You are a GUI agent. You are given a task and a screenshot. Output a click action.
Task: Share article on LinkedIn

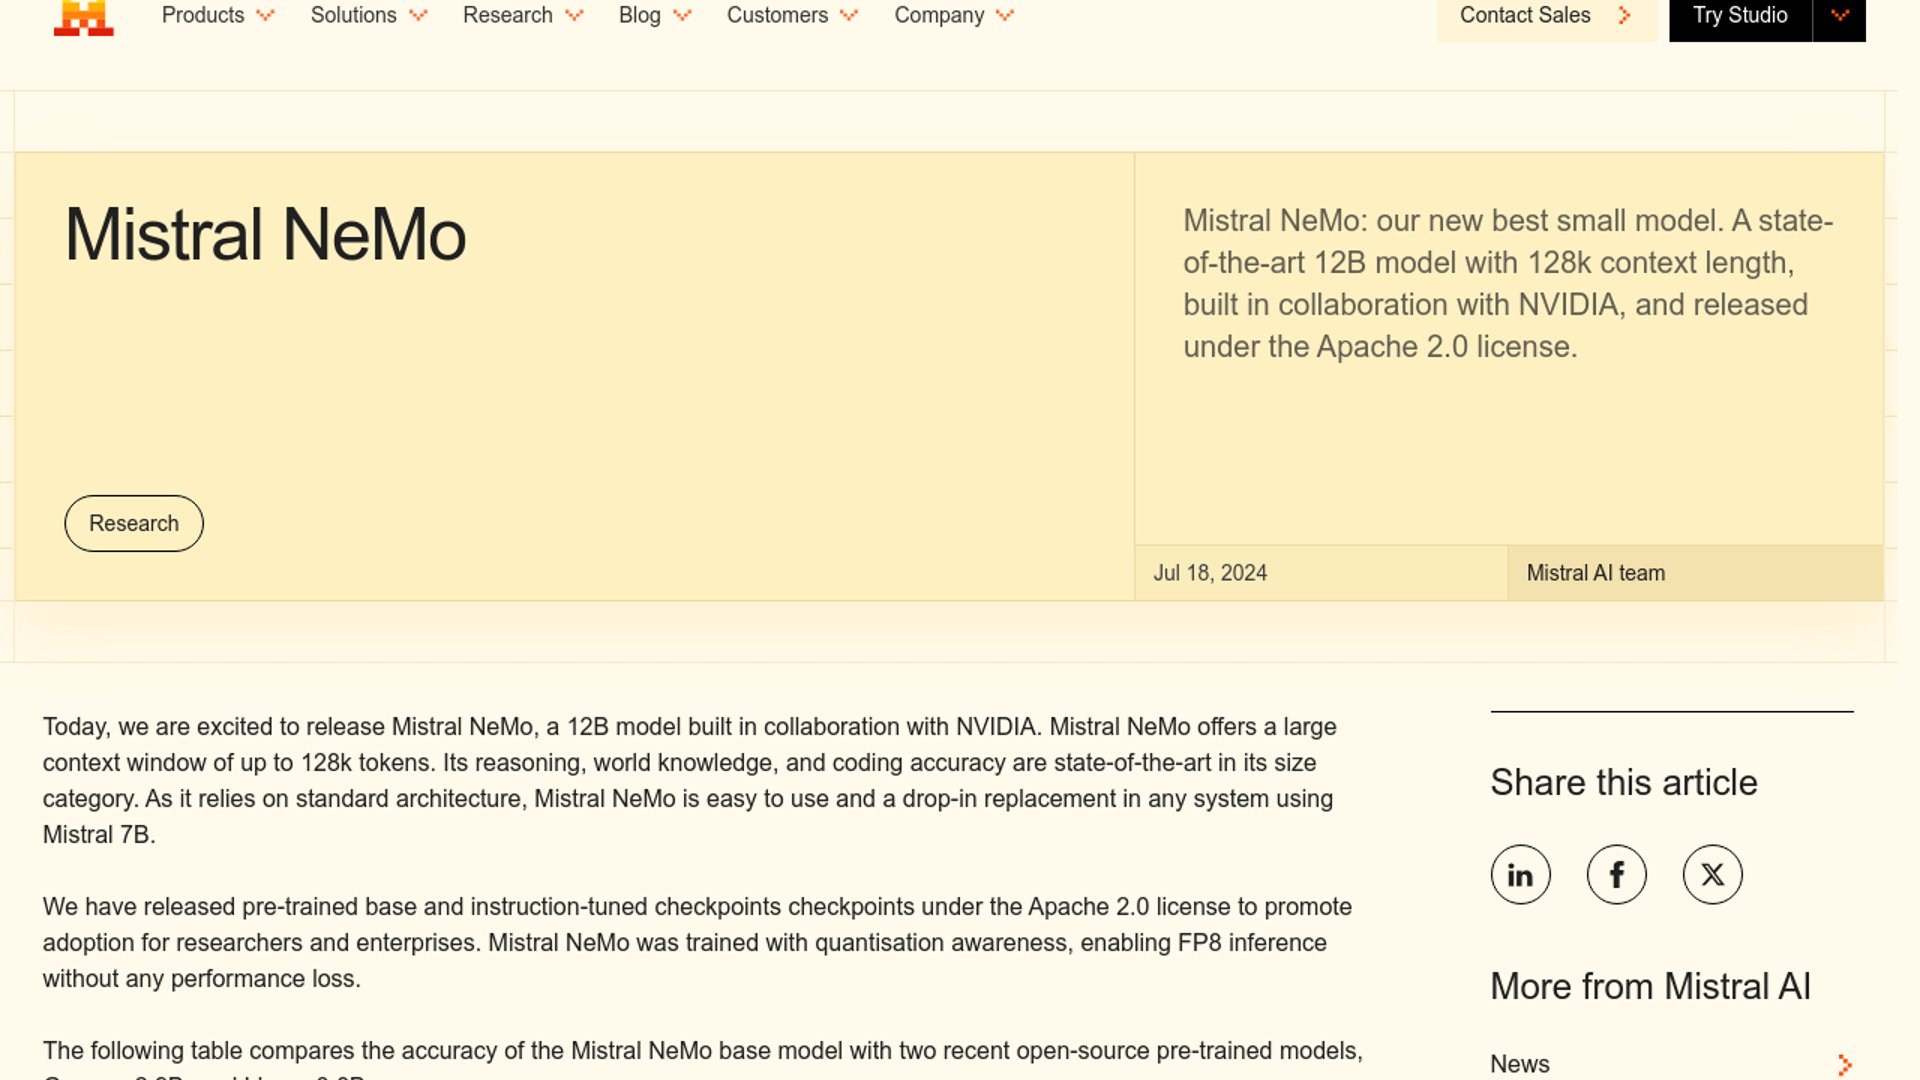tap(1520, 875)
